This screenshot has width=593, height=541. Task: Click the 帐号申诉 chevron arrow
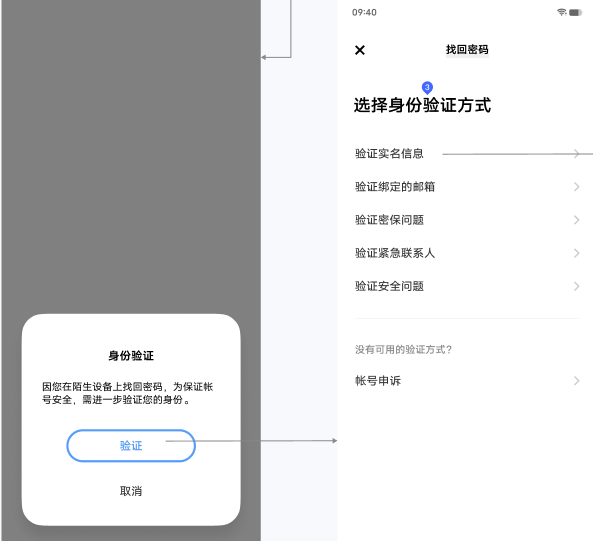click(x=576, y=381)
